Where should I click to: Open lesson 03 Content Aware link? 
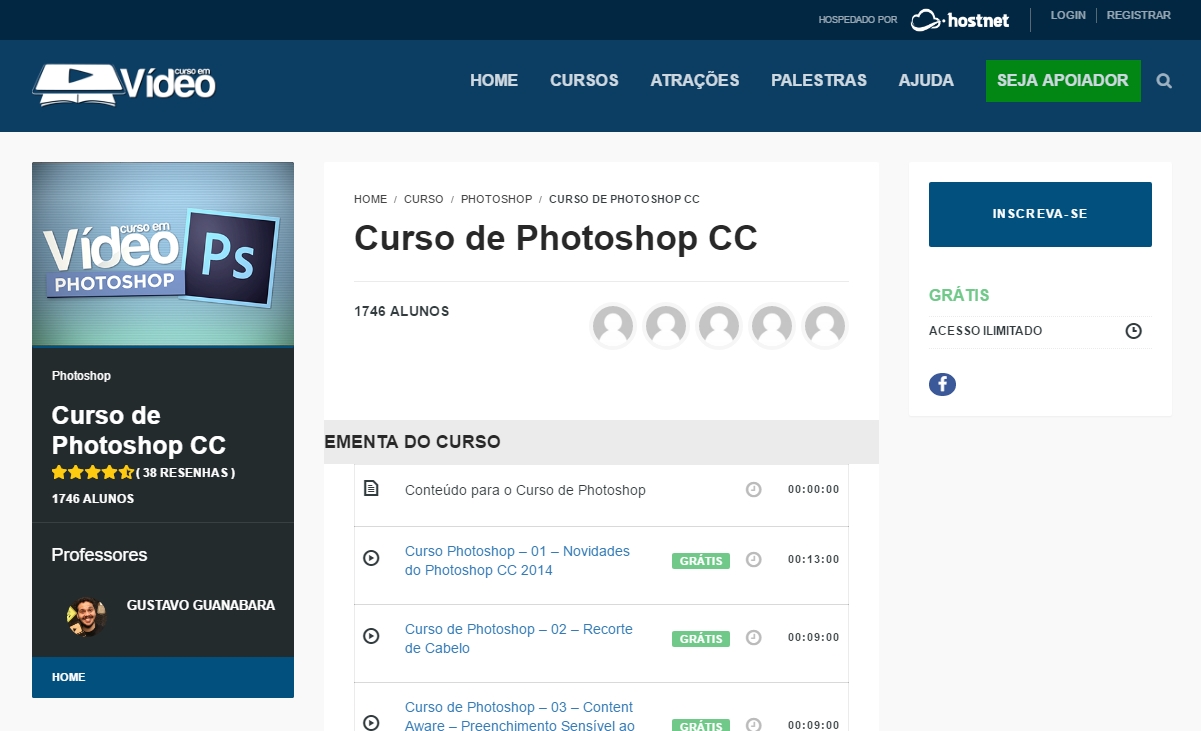(520, 716)
